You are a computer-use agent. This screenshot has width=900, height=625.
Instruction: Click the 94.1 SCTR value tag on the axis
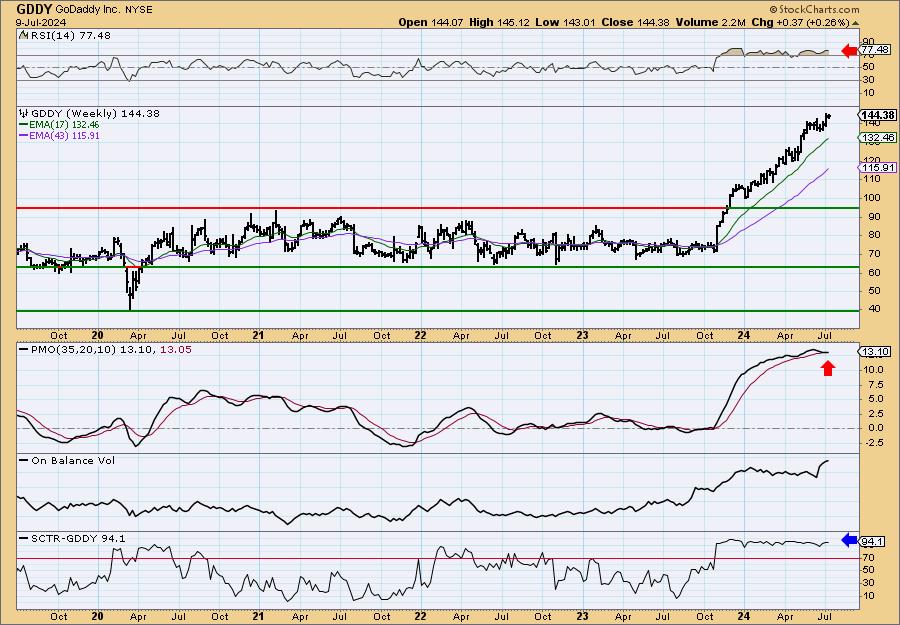tap(873, 541)
